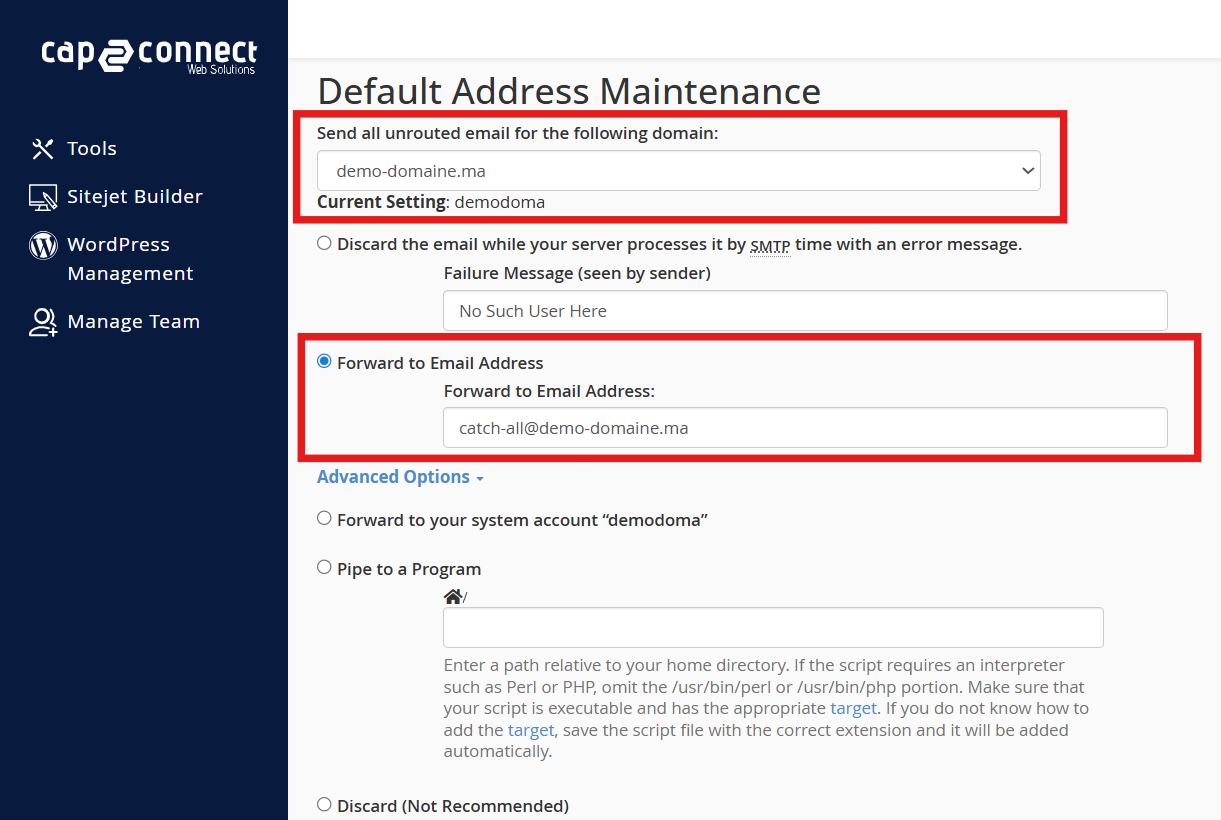
Task: Select the SMTP discard with error radio button
Action: (324, 243)
